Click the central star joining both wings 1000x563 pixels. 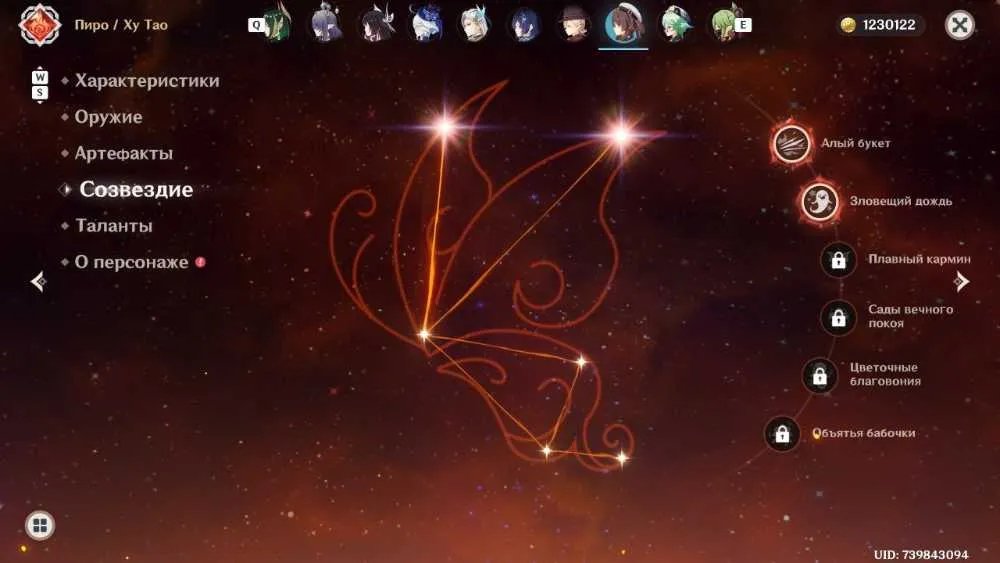click(423, 334)
